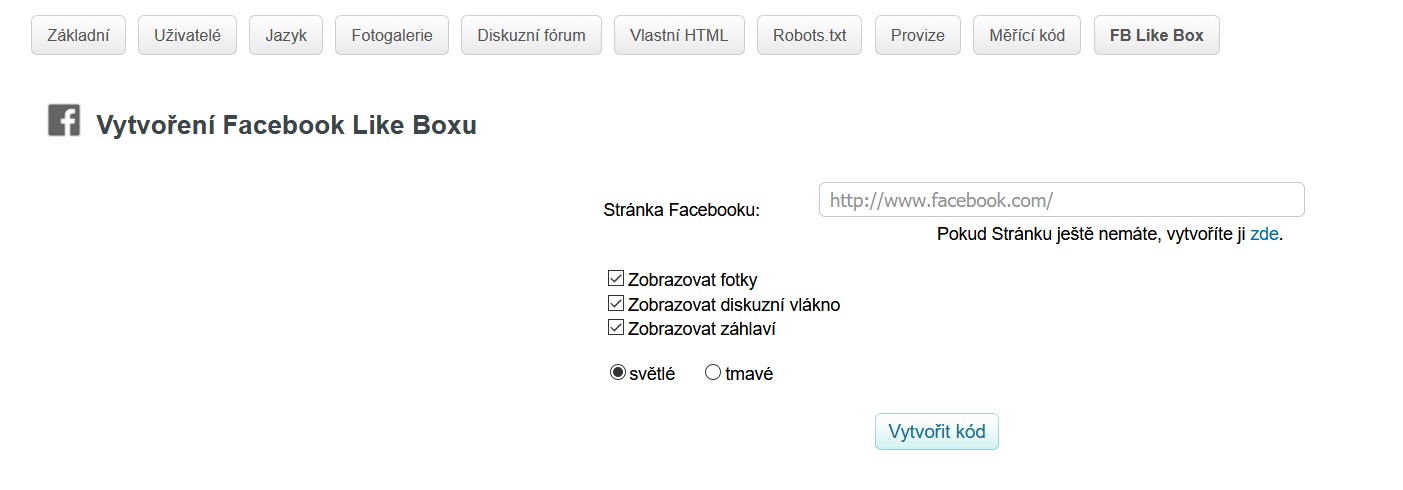The height and width of the screenshot is (490, 1403).
Task: Open the Provize tab
Action: [917, 35]
